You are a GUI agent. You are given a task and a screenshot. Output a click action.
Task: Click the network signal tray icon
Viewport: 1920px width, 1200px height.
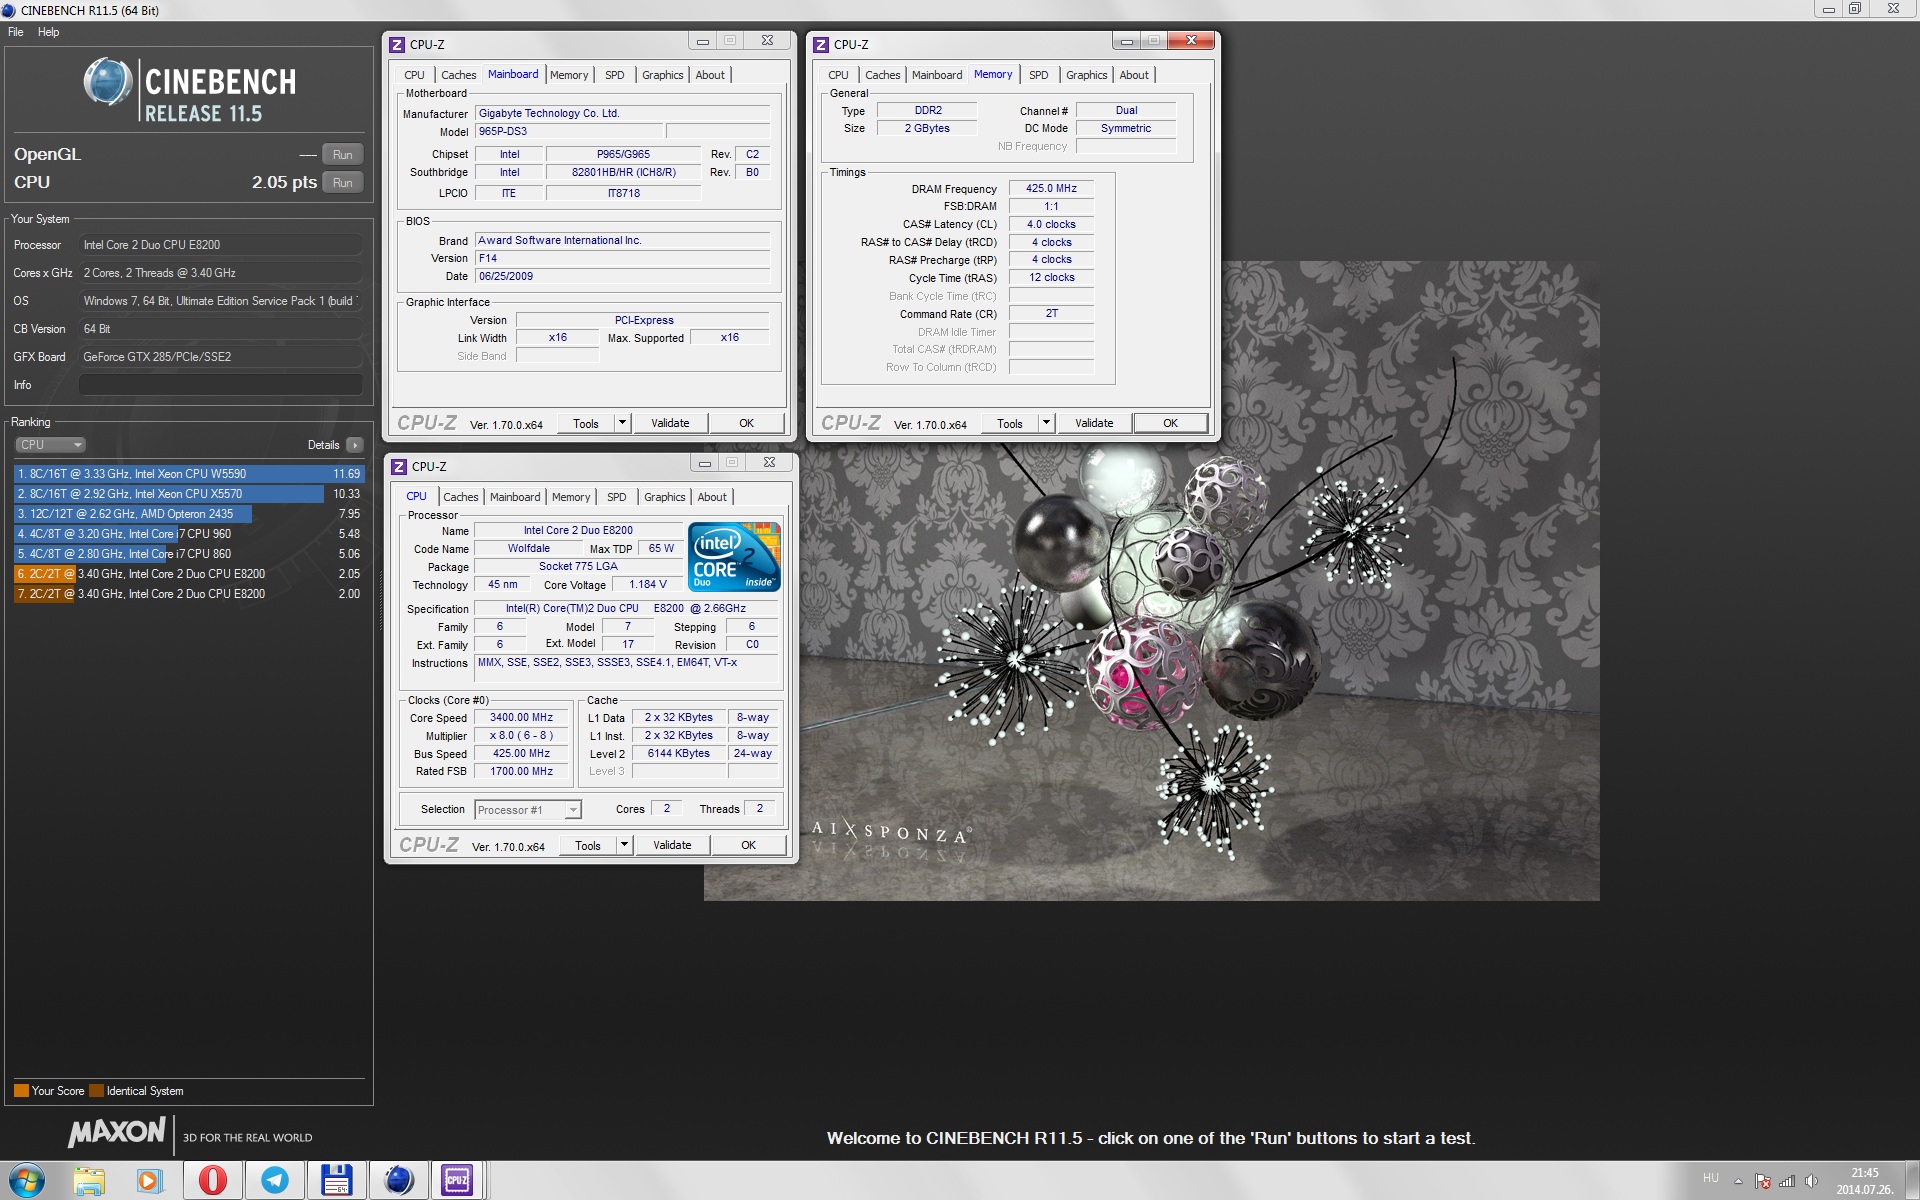pos(1787,1181)
